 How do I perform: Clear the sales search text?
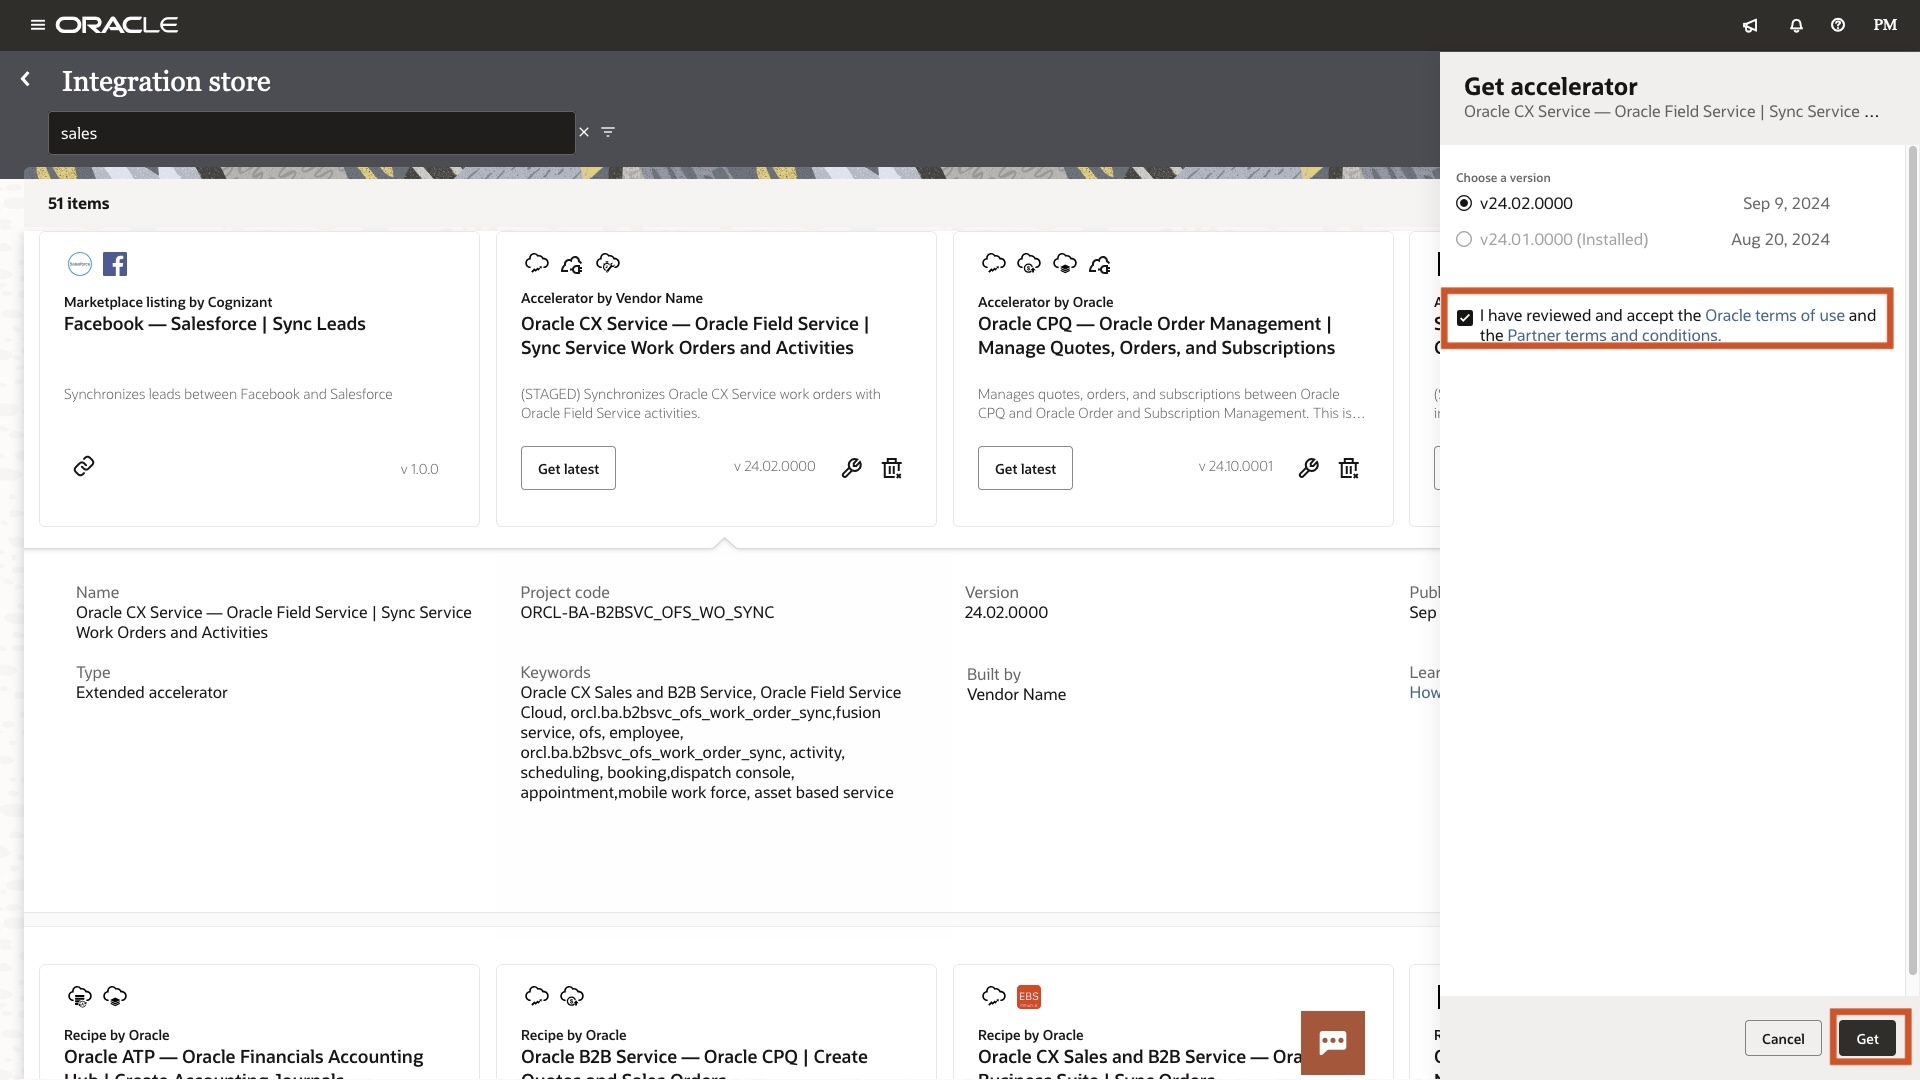(x=584, y=132)
